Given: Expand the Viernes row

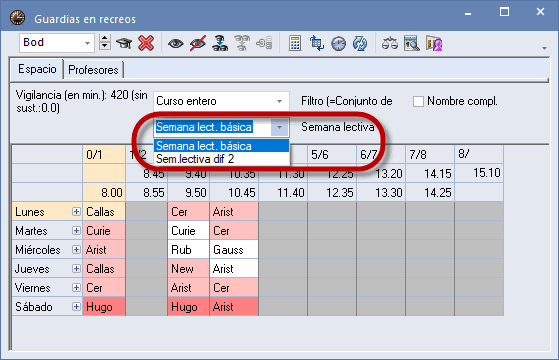Looking at the screenshot, I should [x=76, y=287].
